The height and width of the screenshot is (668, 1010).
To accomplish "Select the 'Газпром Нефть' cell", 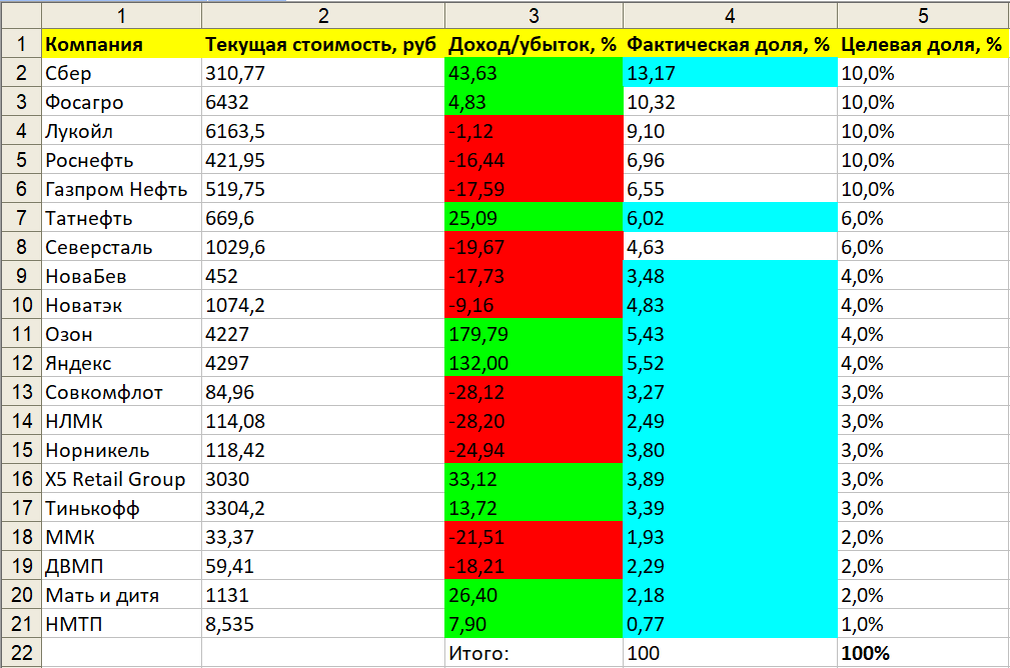I will [x=121, y=189].
